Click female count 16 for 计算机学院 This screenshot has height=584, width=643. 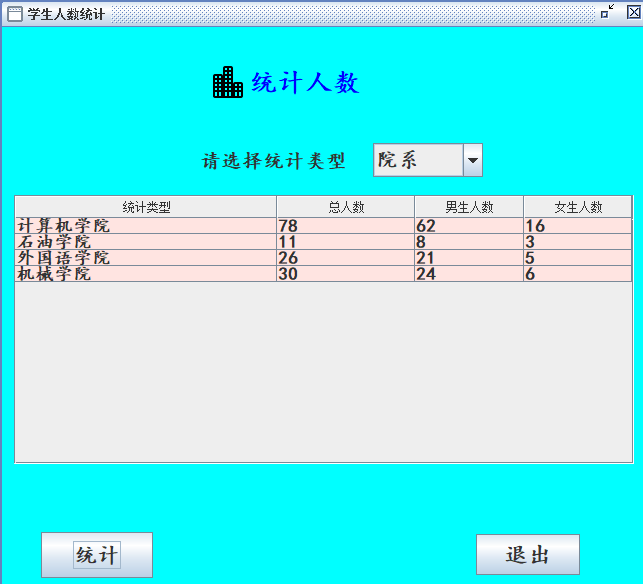click(578, 226)
